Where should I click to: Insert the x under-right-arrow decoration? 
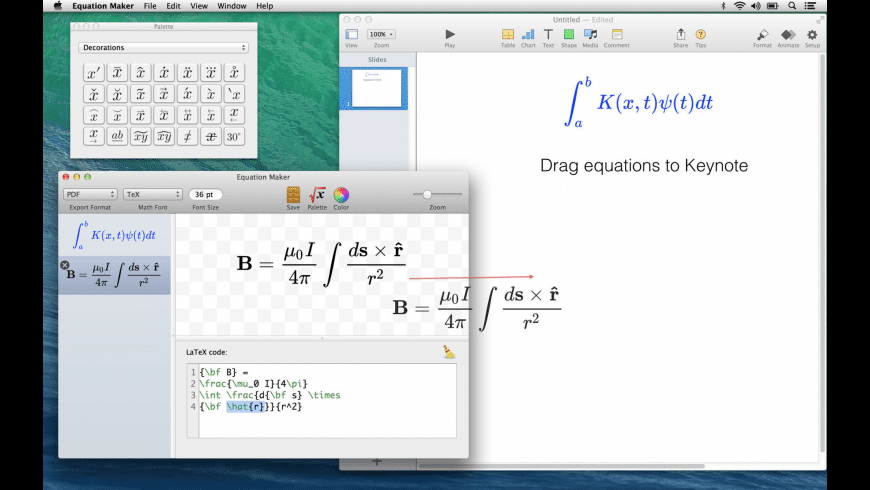tap(94, 136)
